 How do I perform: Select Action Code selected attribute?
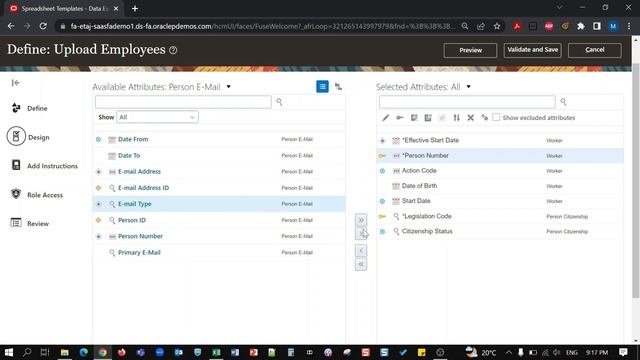point(500,171)
